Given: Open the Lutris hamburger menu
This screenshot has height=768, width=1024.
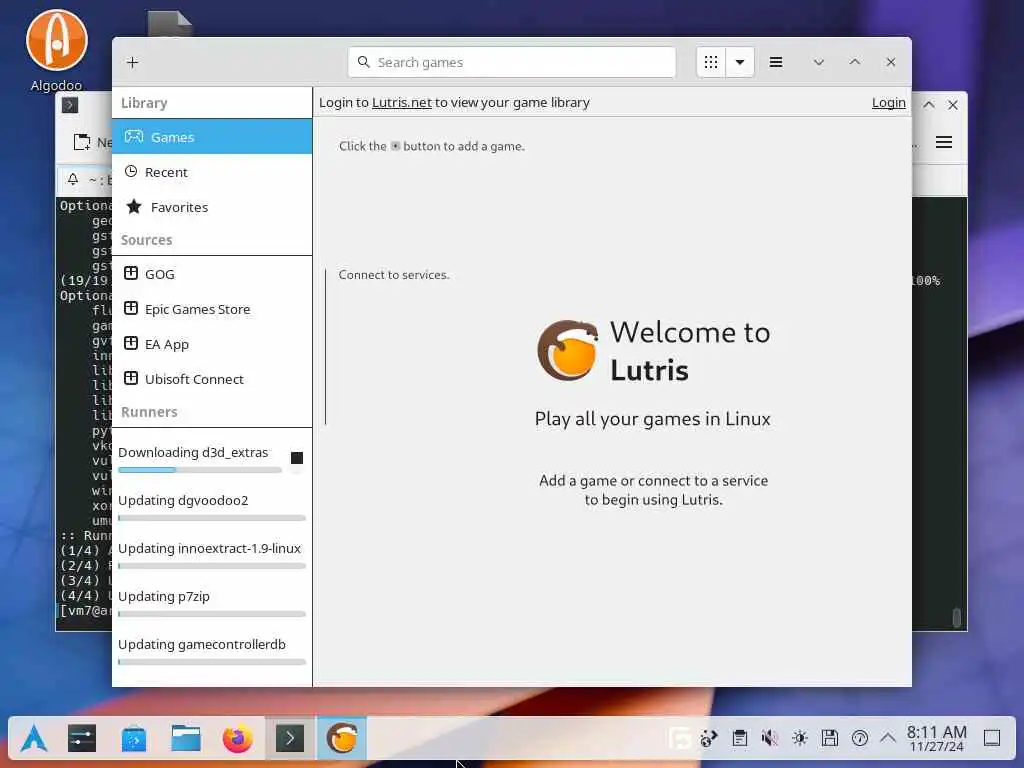Looking at the screenshot, I should click(x=776, y=62).
